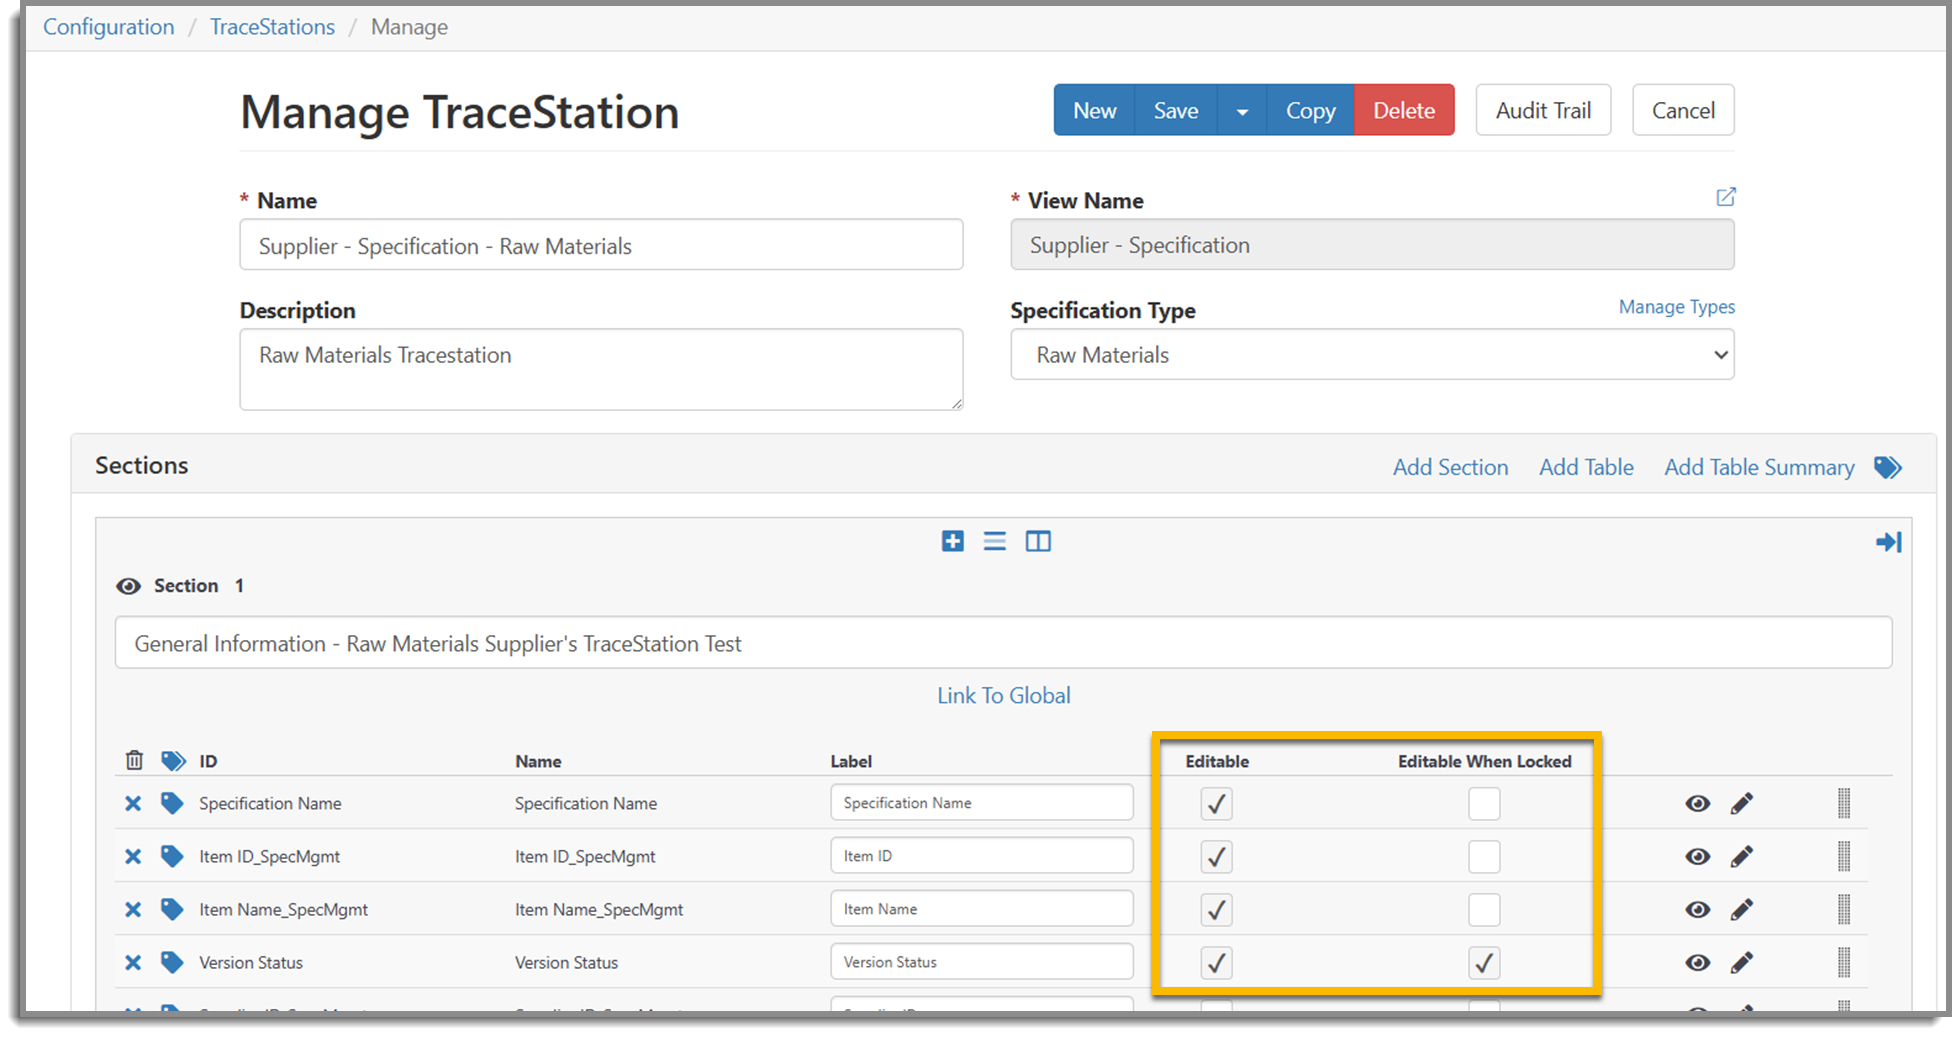
Task: Click the Add Table link
Action: coord(1586,467)
